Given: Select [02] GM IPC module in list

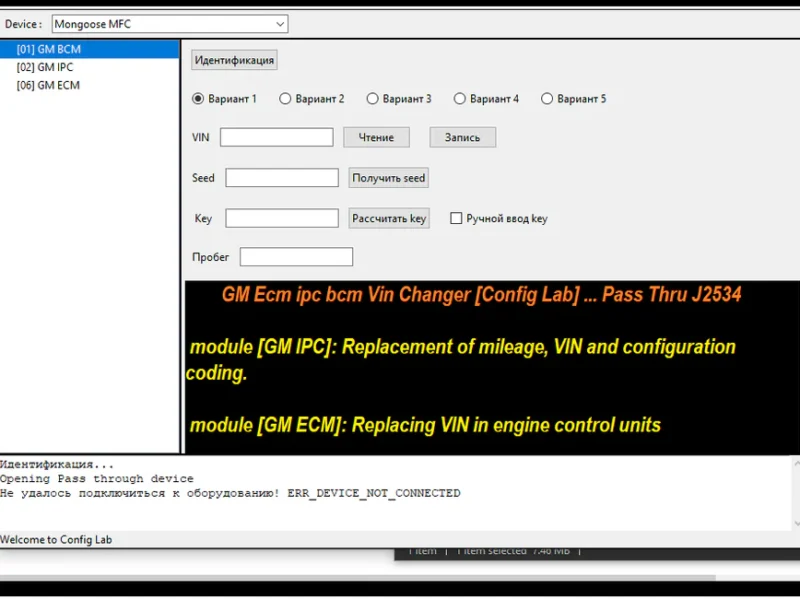Looking at the screenshot, I should click(x=45, y=67).
